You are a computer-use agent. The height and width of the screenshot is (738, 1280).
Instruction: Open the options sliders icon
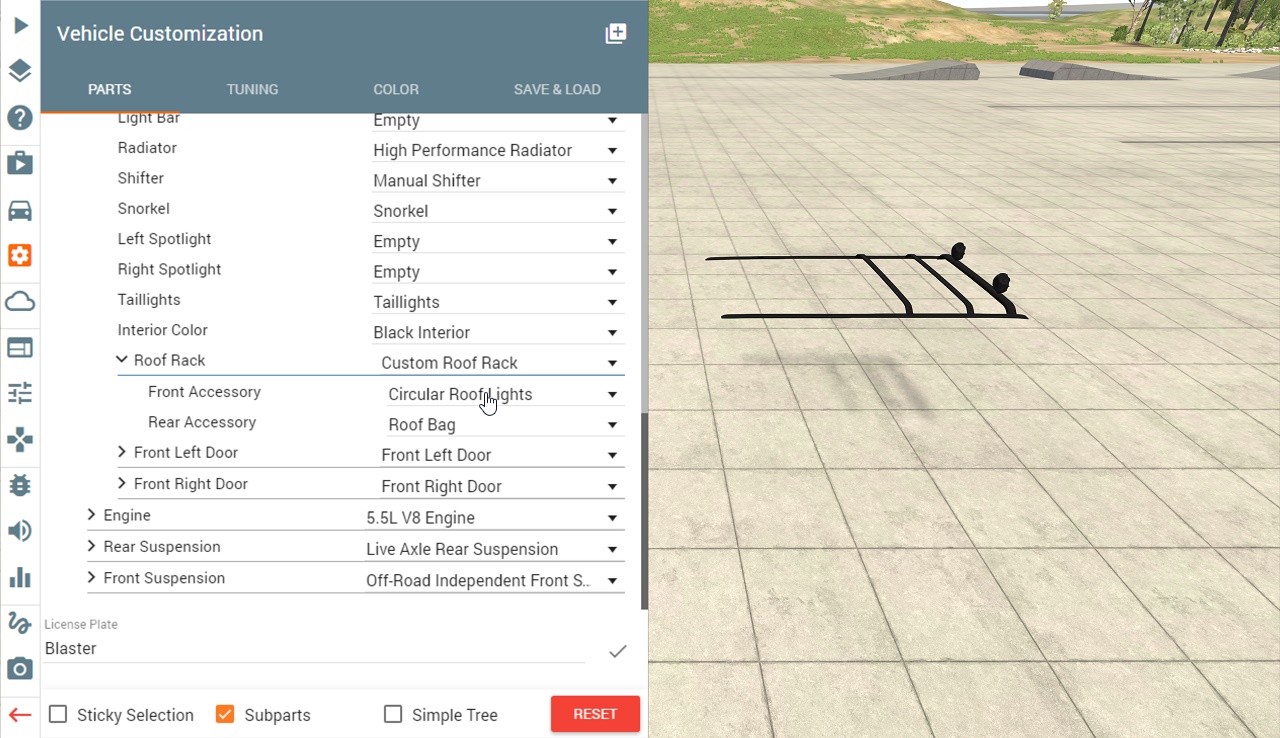click(20, 393)
